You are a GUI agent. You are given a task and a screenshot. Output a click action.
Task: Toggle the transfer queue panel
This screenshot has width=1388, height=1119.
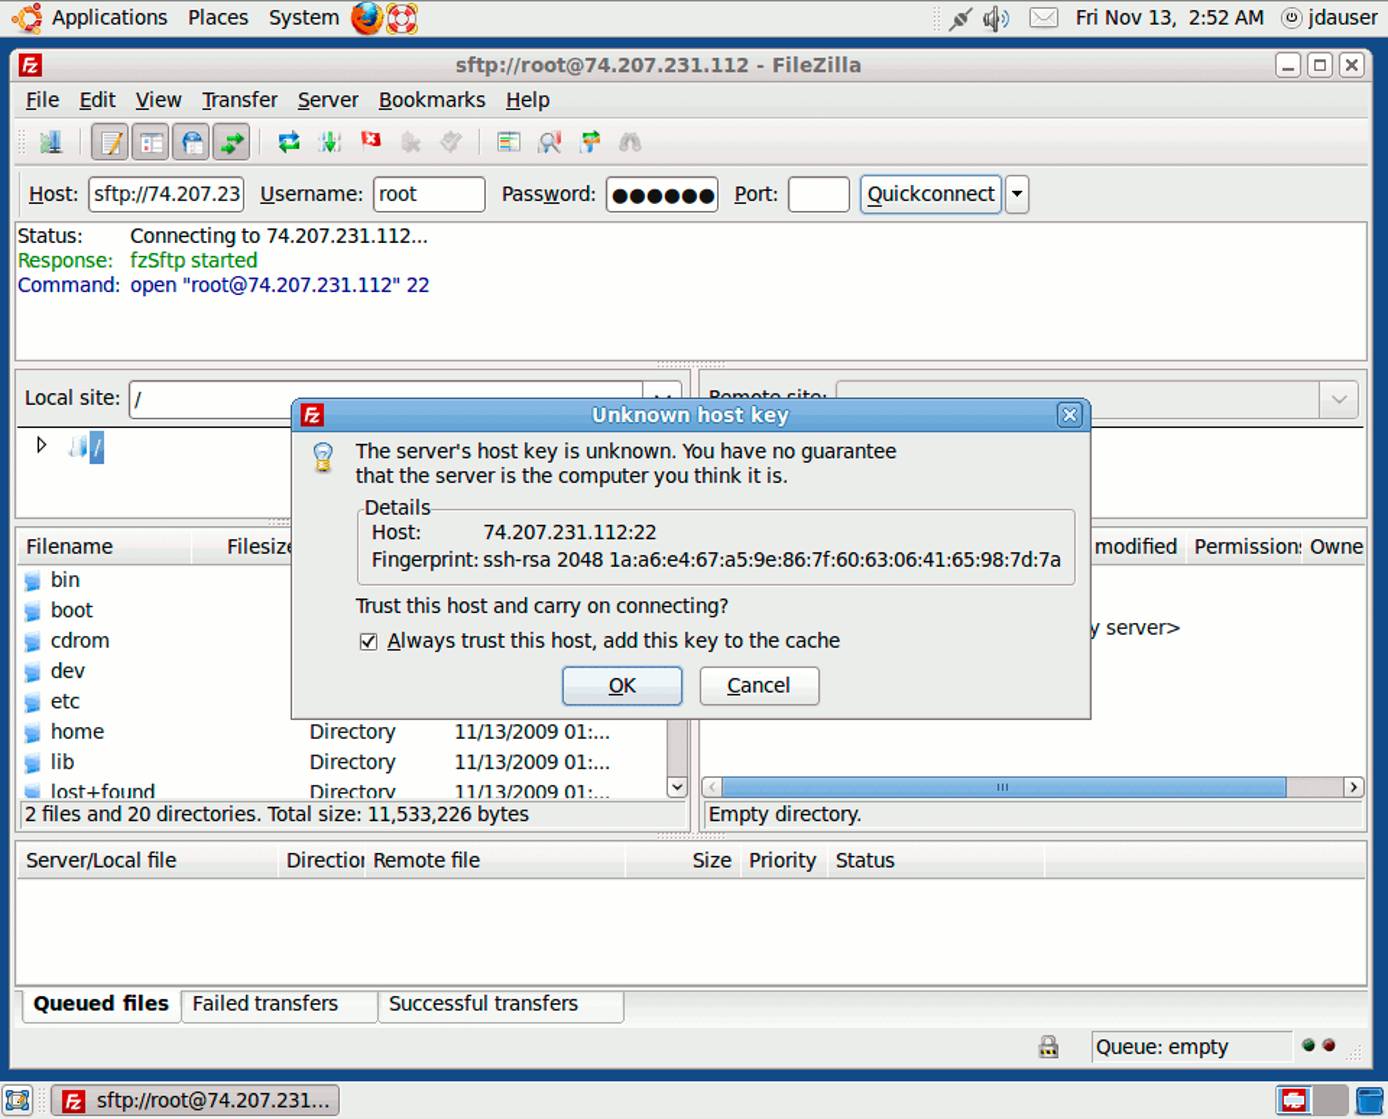231,141
